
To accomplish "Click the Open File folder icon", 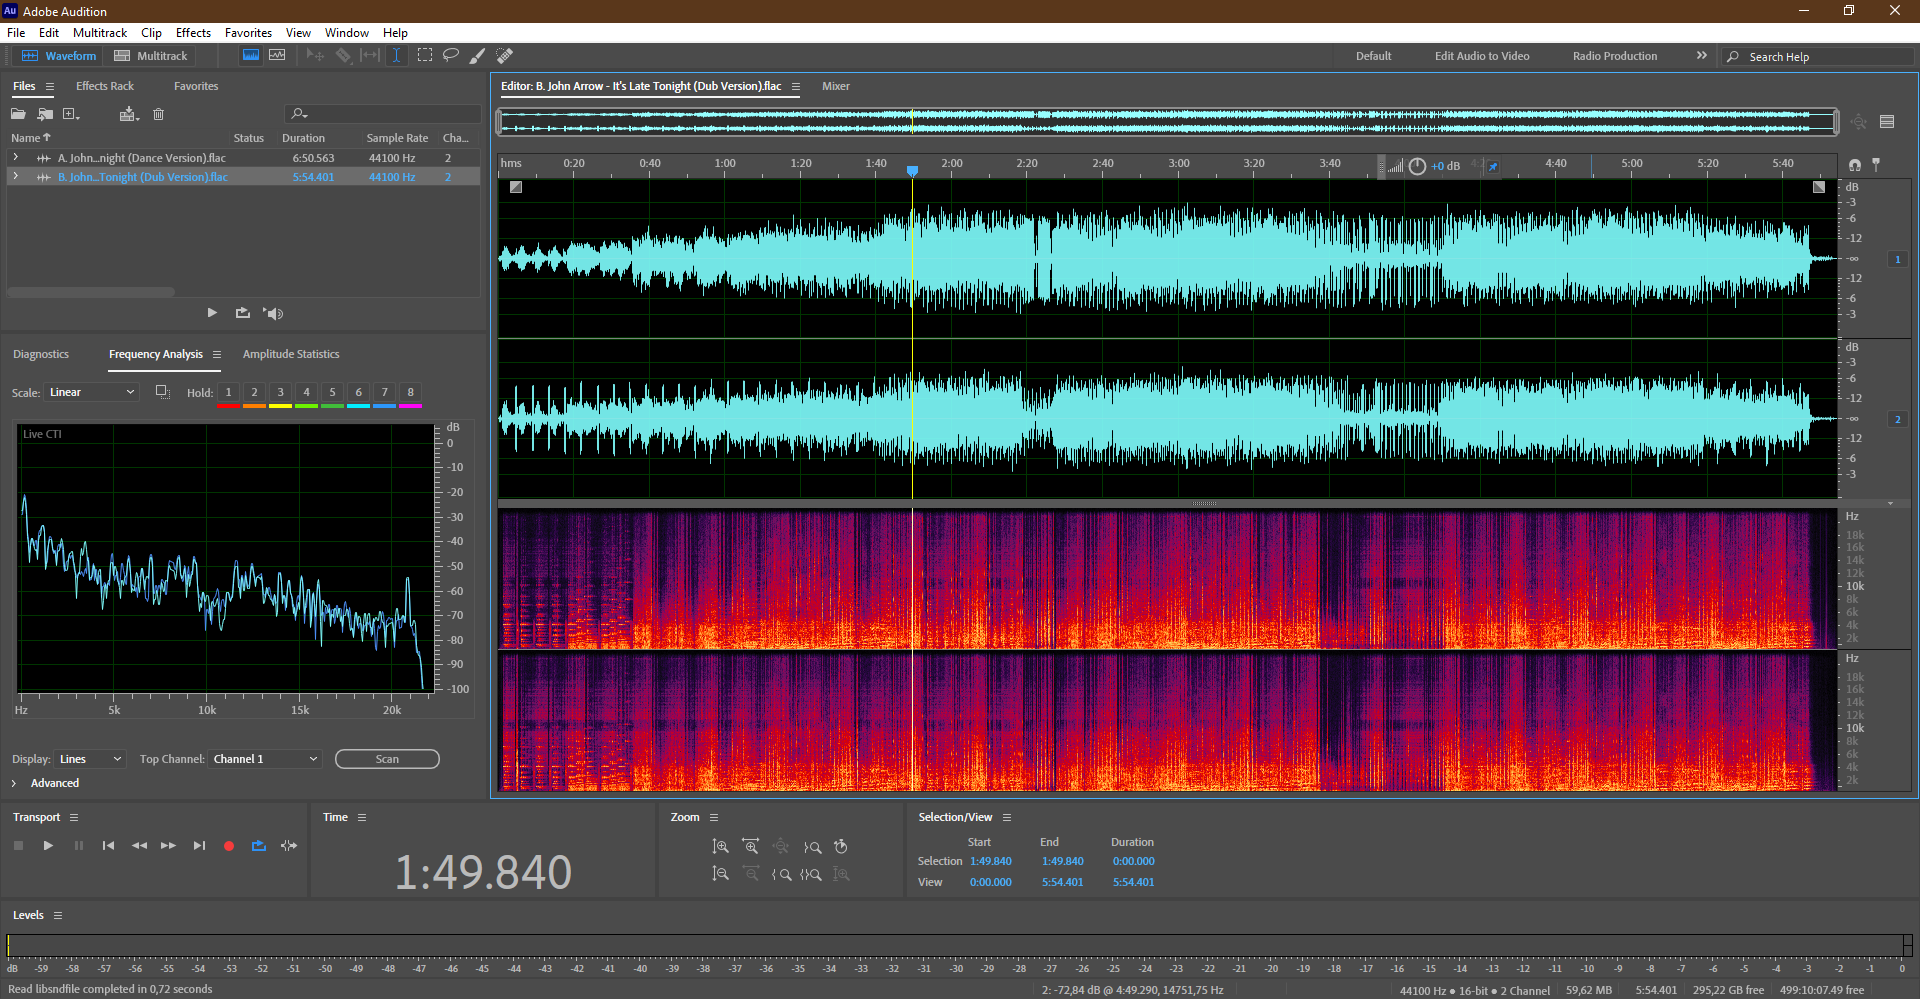I will pyautogui.click(x=18, y=114).
